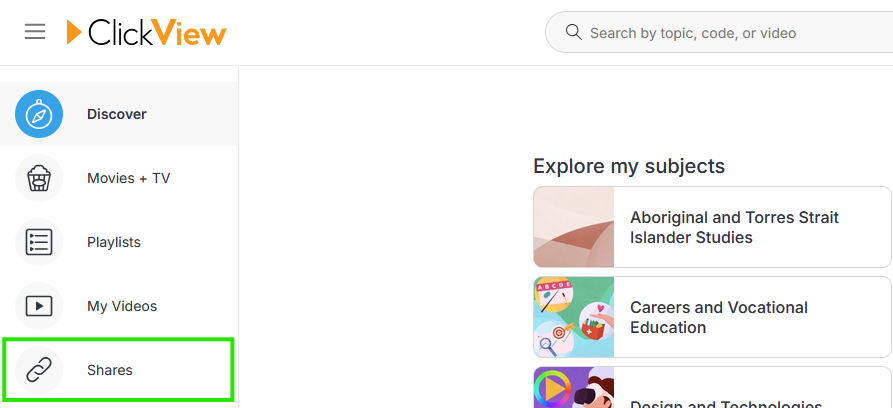893x408 pixels.
Task: Click the Playlists list icon
Action: (x=39, y=242)
